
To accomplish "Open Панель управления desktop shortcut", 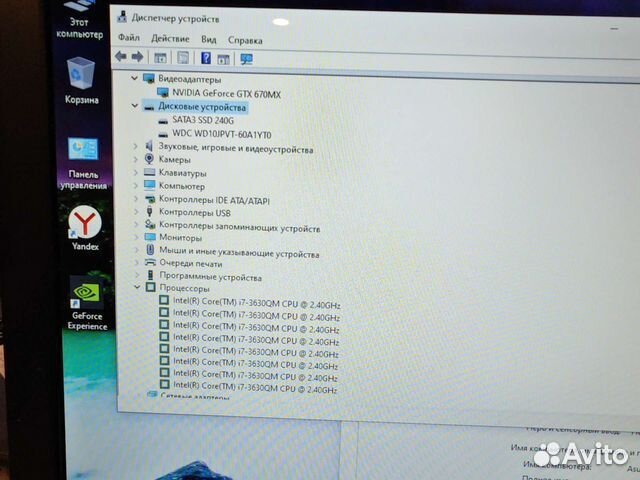I will coord(83,163).
